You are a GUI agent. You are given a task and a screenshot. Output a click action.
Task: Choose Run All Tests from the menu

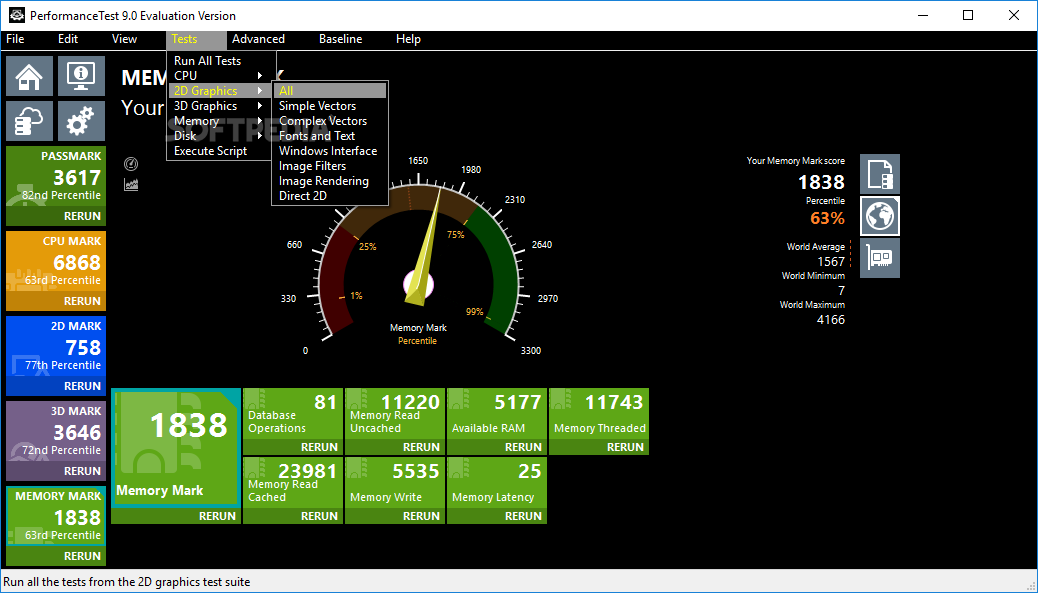pyautogui.click(x=220, y=61)
